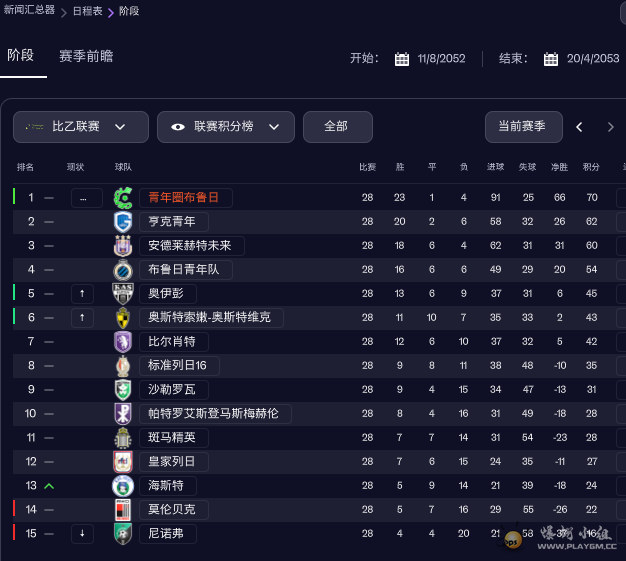Open the 新闻汇总器 breadcrumb link
Viewport: 626px width, 561px height.
pos(30,11)
